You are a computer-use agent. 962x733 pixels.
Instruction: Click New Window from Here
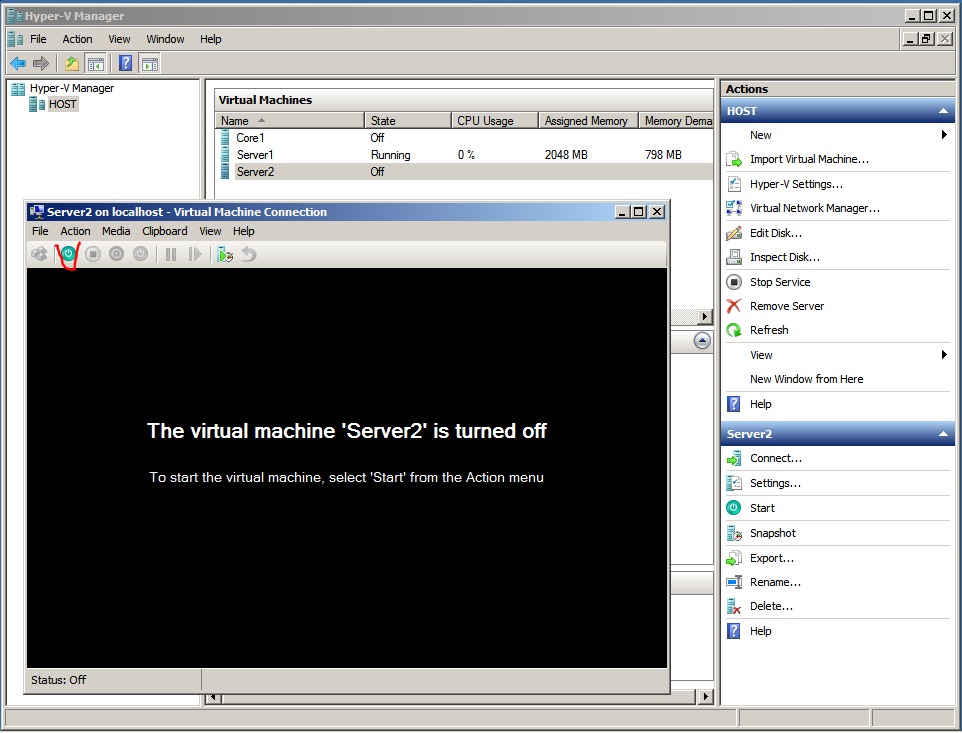pos(806,379)
